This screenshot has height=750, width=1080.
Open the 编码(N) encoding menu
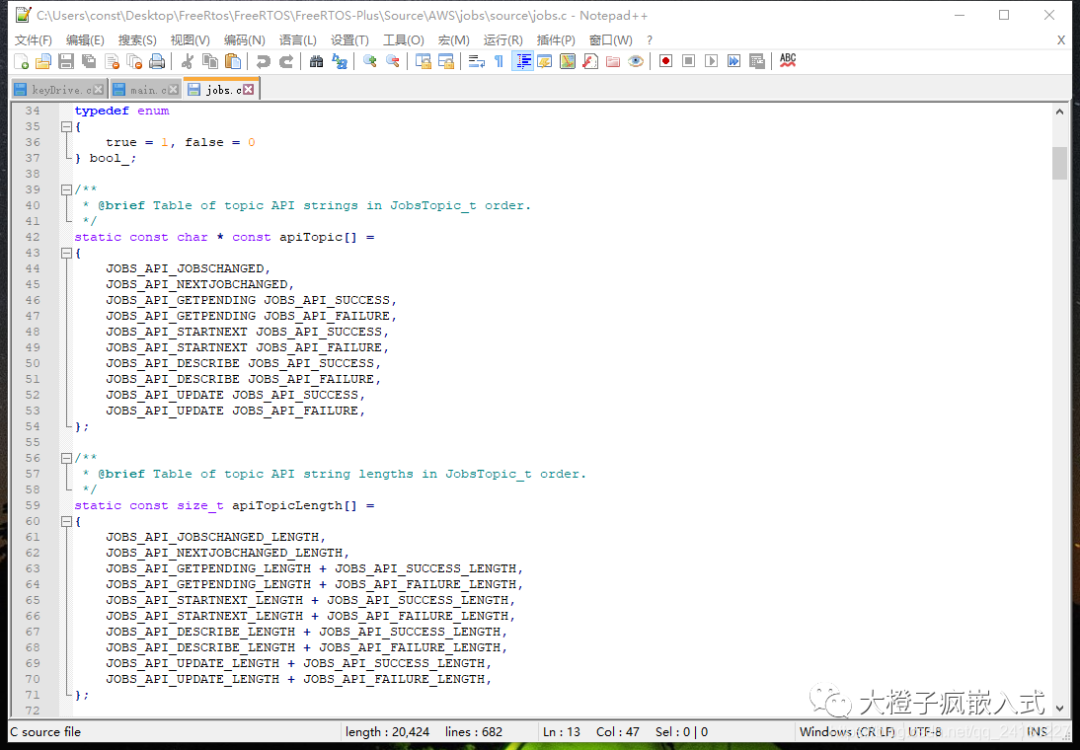[244, 40]
